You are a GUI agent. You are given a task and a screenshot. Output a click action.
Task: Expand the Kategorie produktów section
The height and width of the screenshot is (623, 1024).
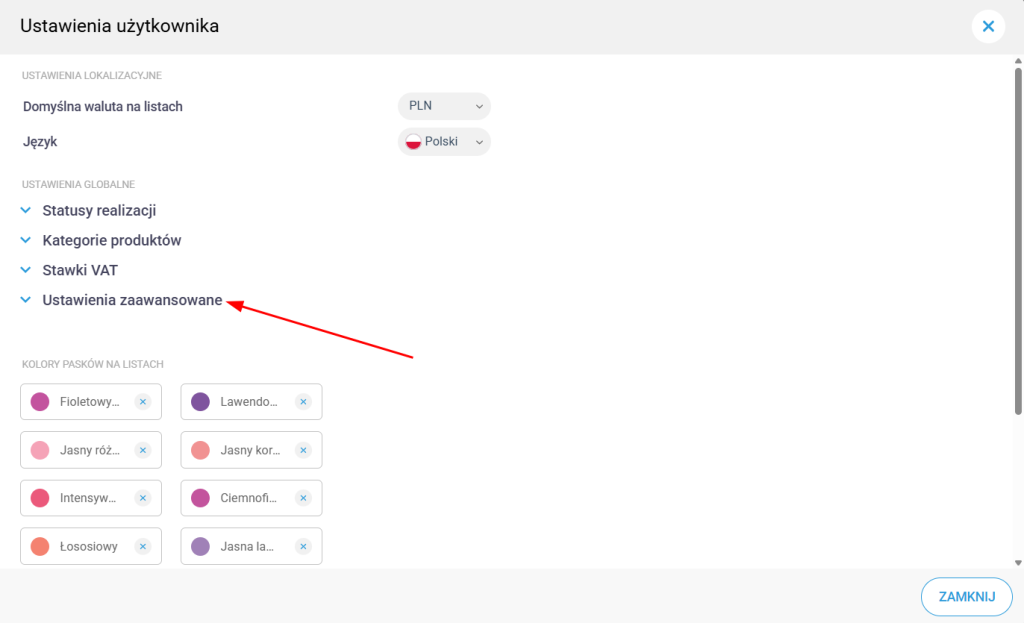point(111,241)
